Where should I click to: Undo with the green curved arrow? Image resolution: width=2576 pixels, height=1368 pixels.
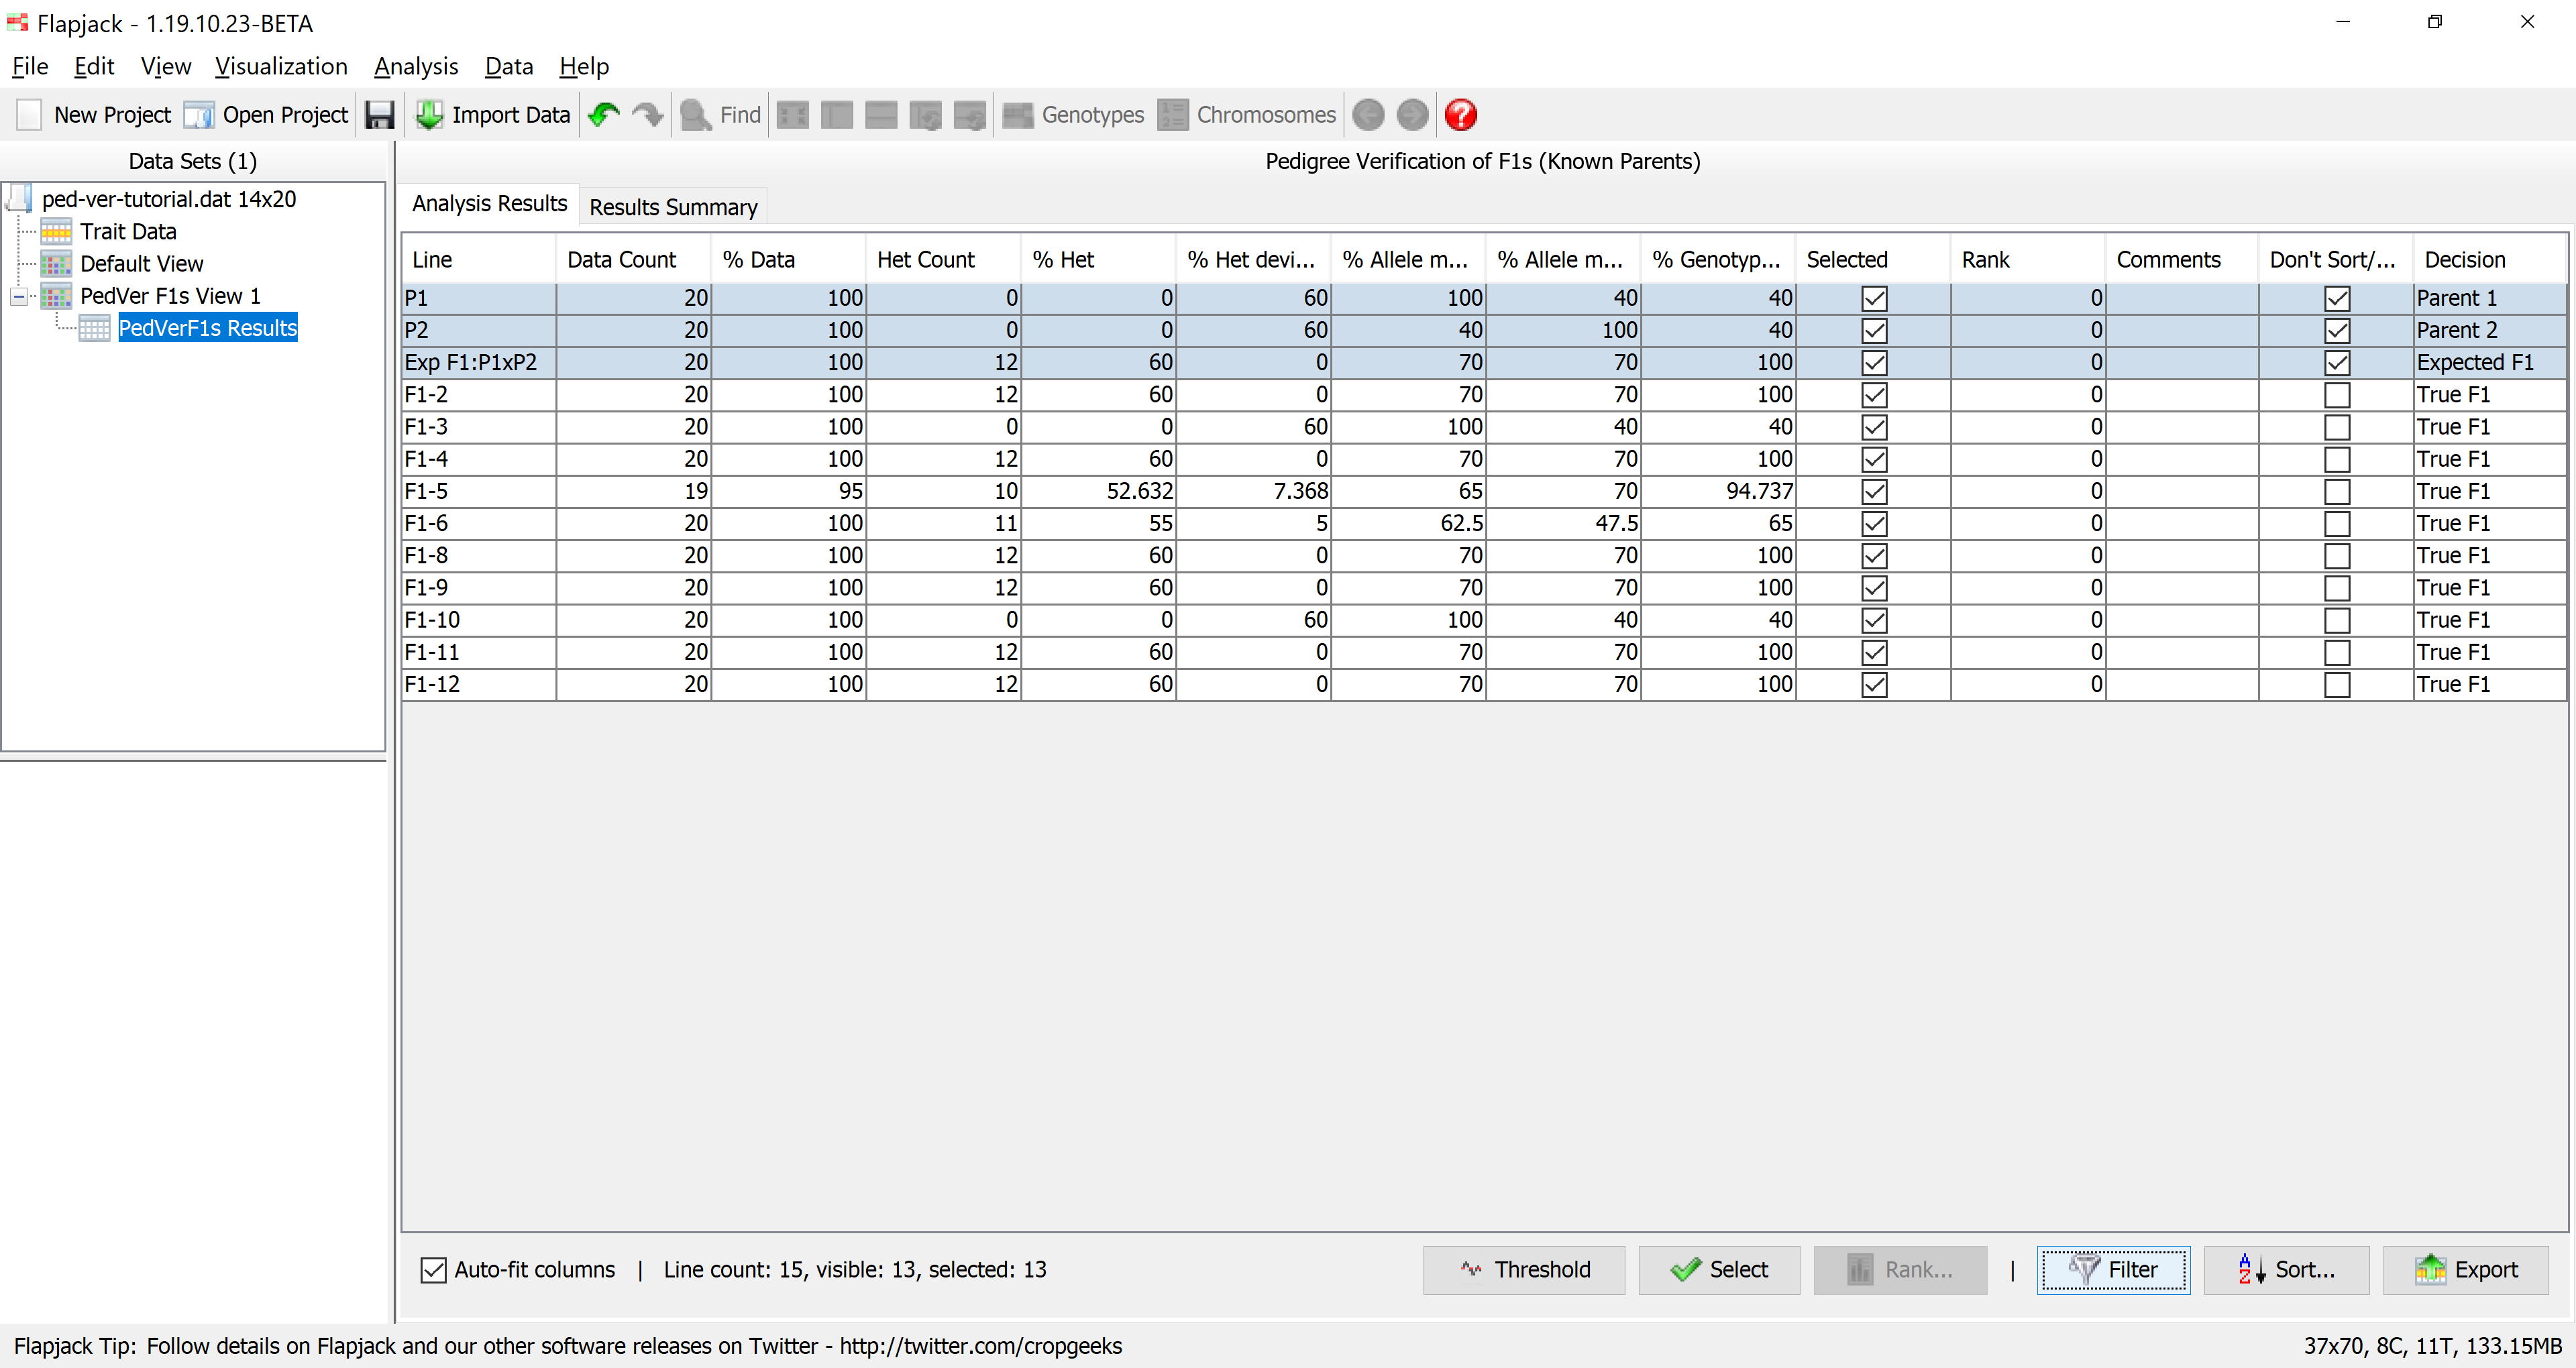(x=604, y=115)
